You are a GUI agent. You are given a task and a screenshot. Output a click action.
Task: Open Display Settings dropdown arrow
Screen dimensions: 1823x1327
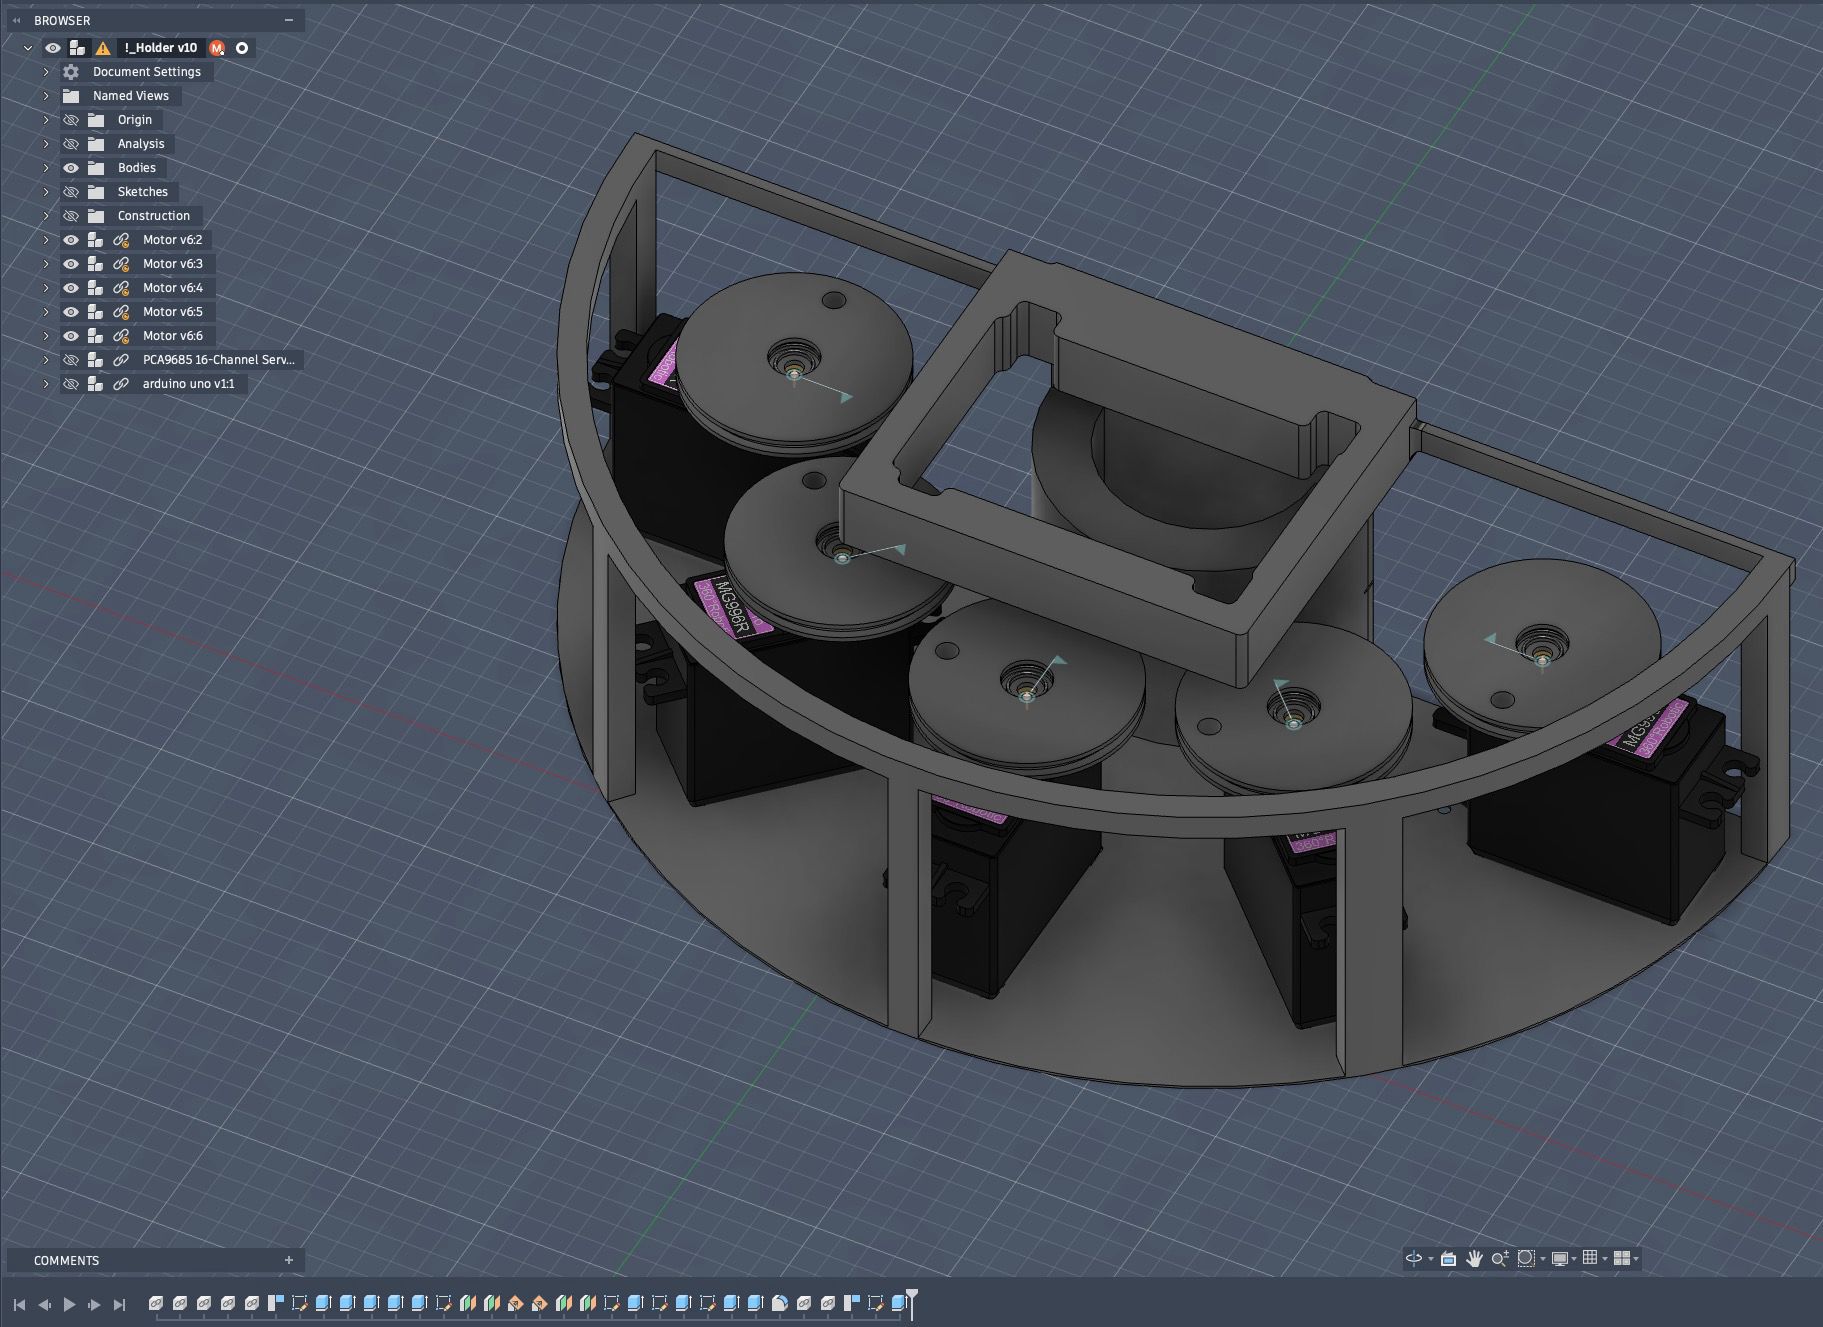[1575, 1259]
